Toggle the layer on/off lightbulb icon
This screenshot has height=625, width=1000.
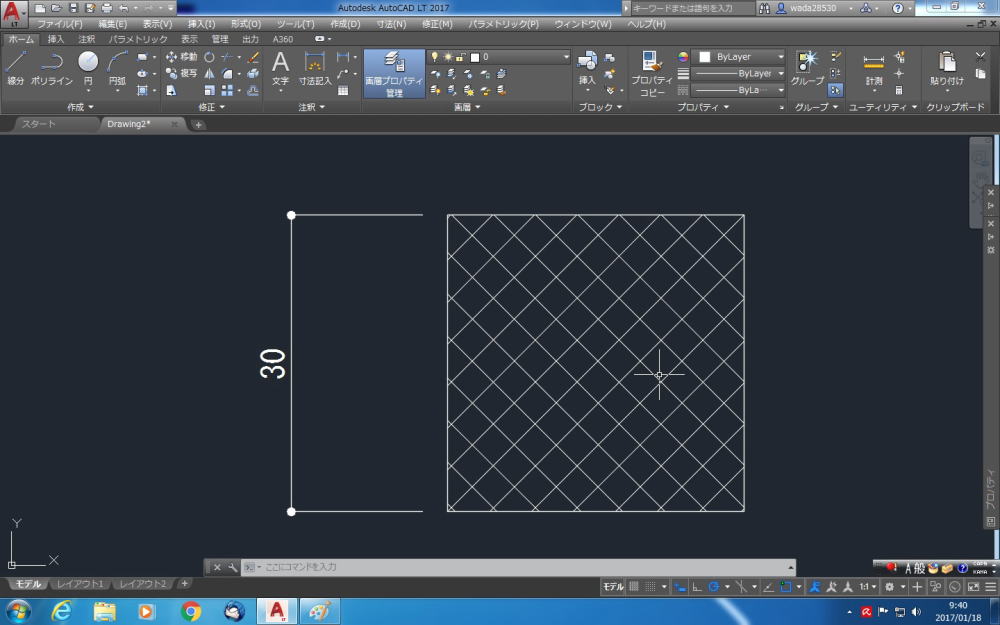click(x=434, y=57)
